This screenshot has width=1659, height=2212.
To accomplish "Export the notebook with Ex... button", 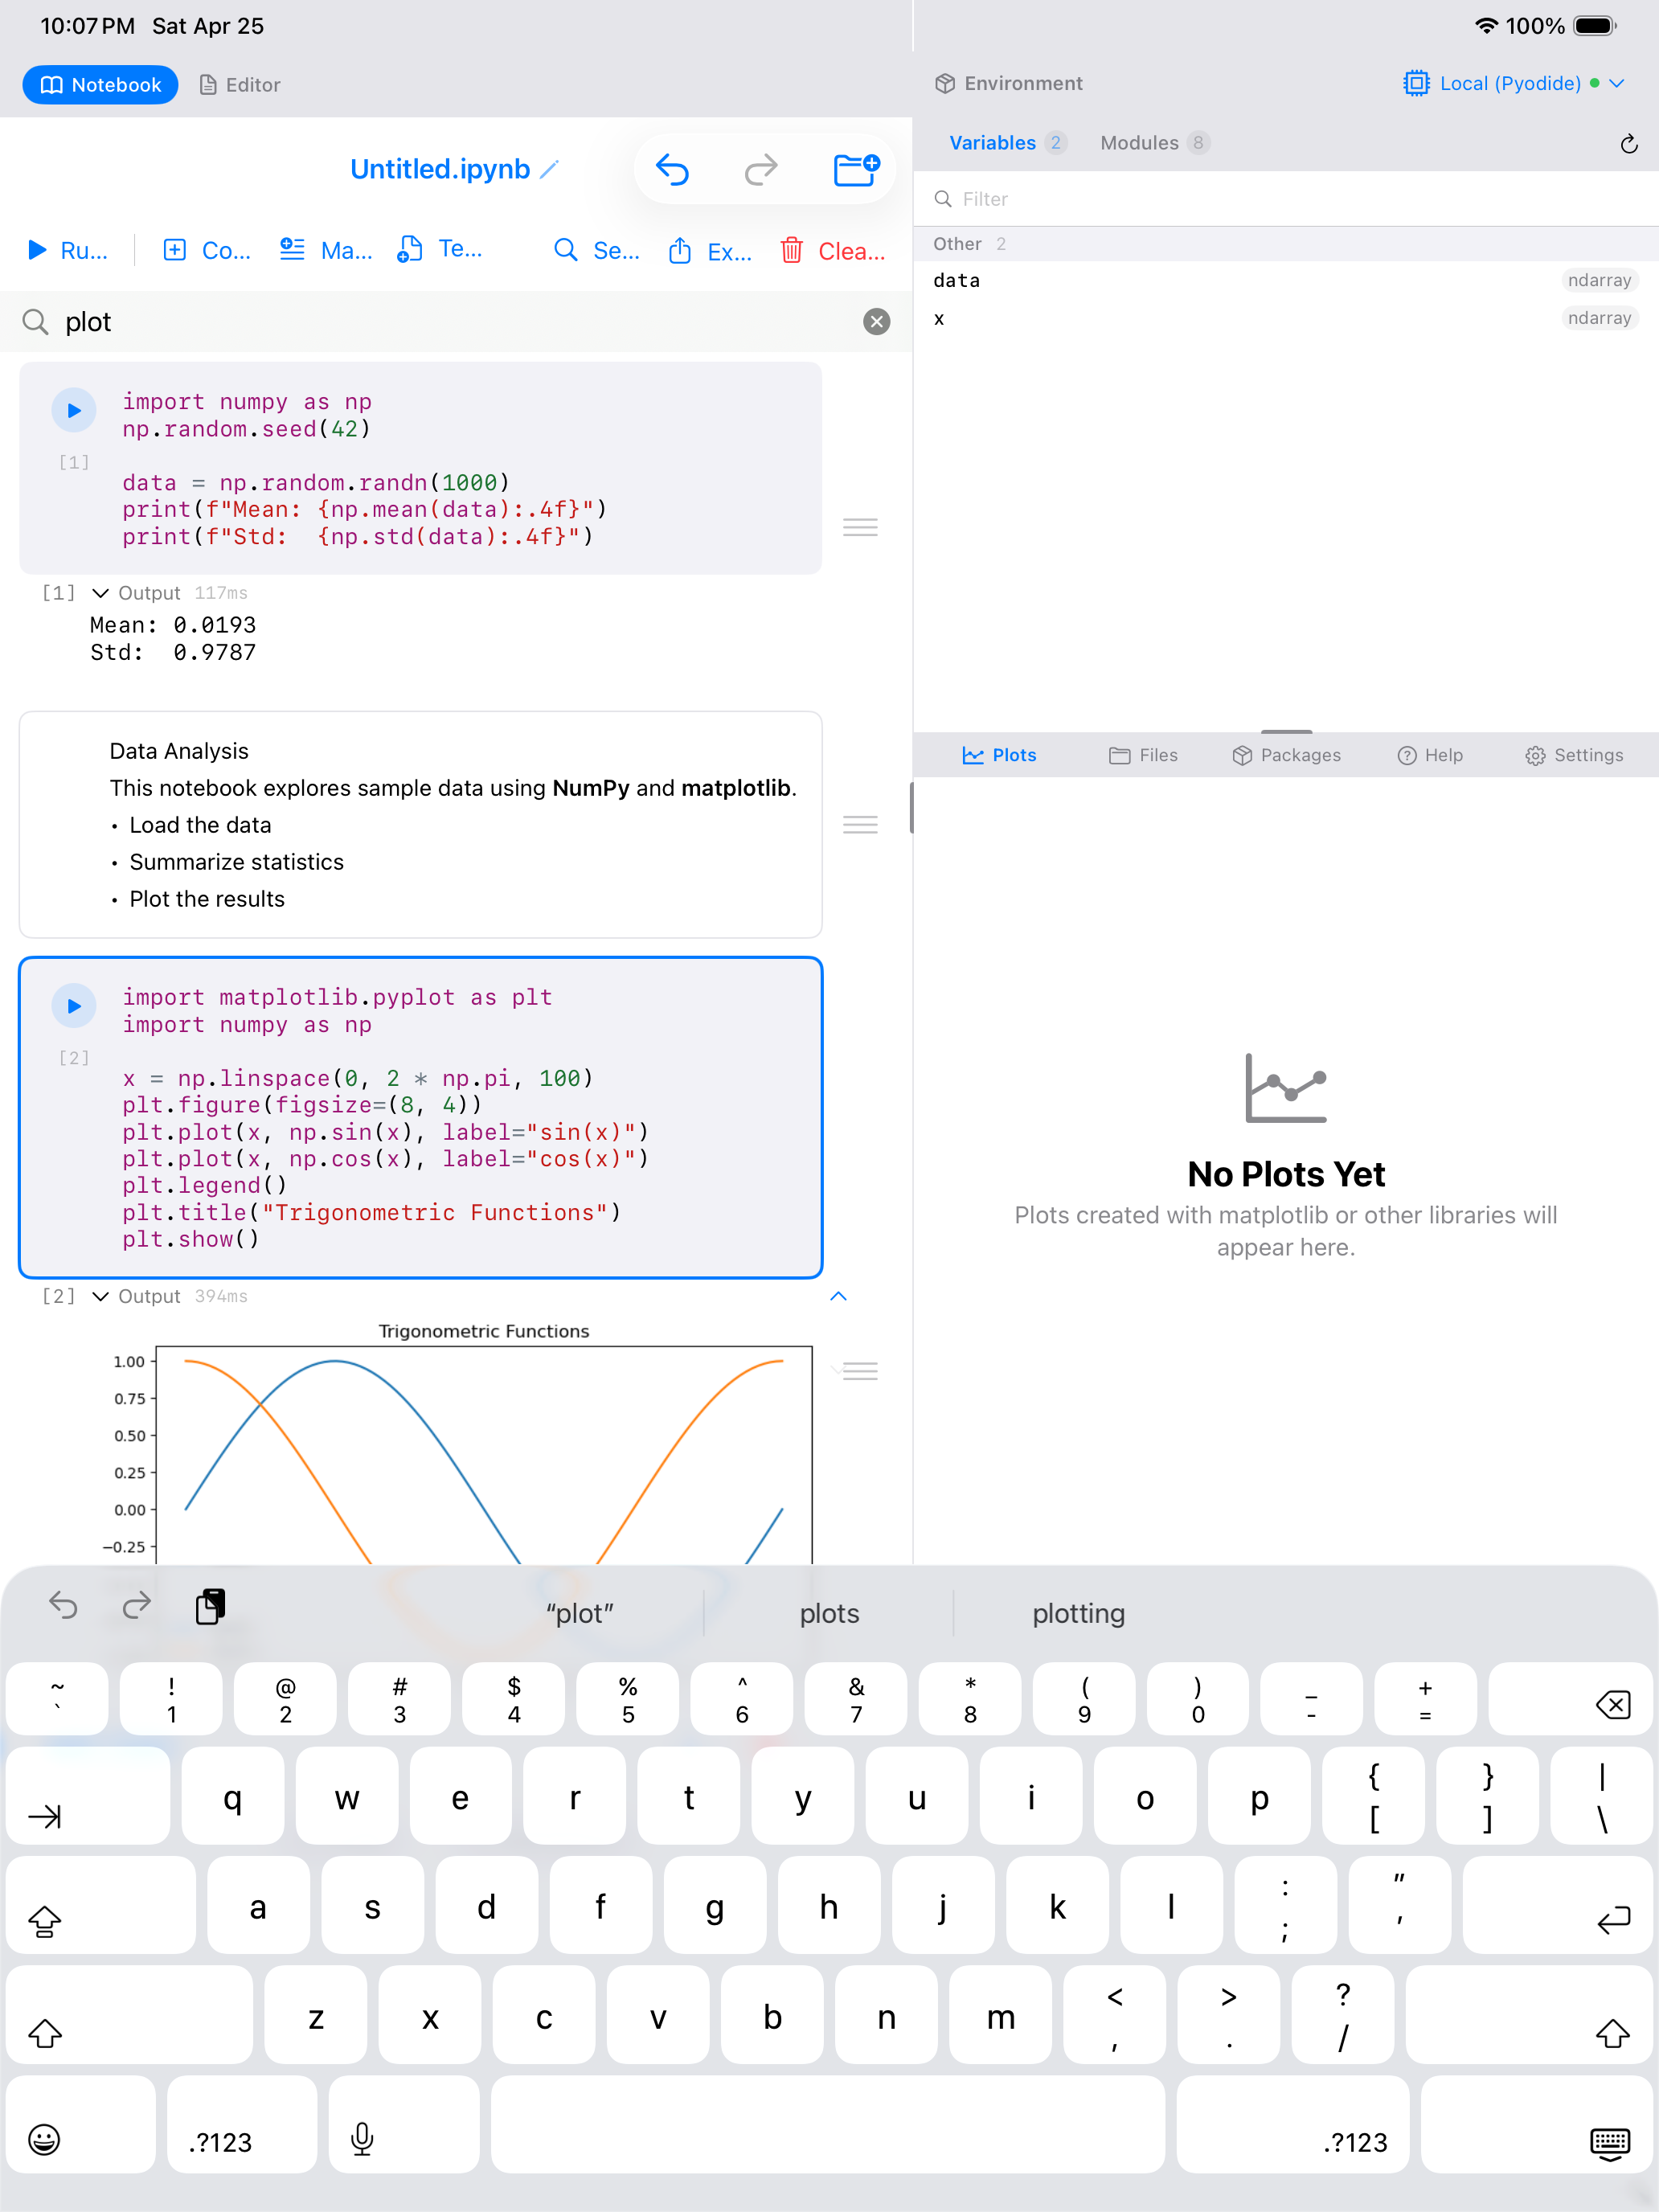I will pos(710,250).
